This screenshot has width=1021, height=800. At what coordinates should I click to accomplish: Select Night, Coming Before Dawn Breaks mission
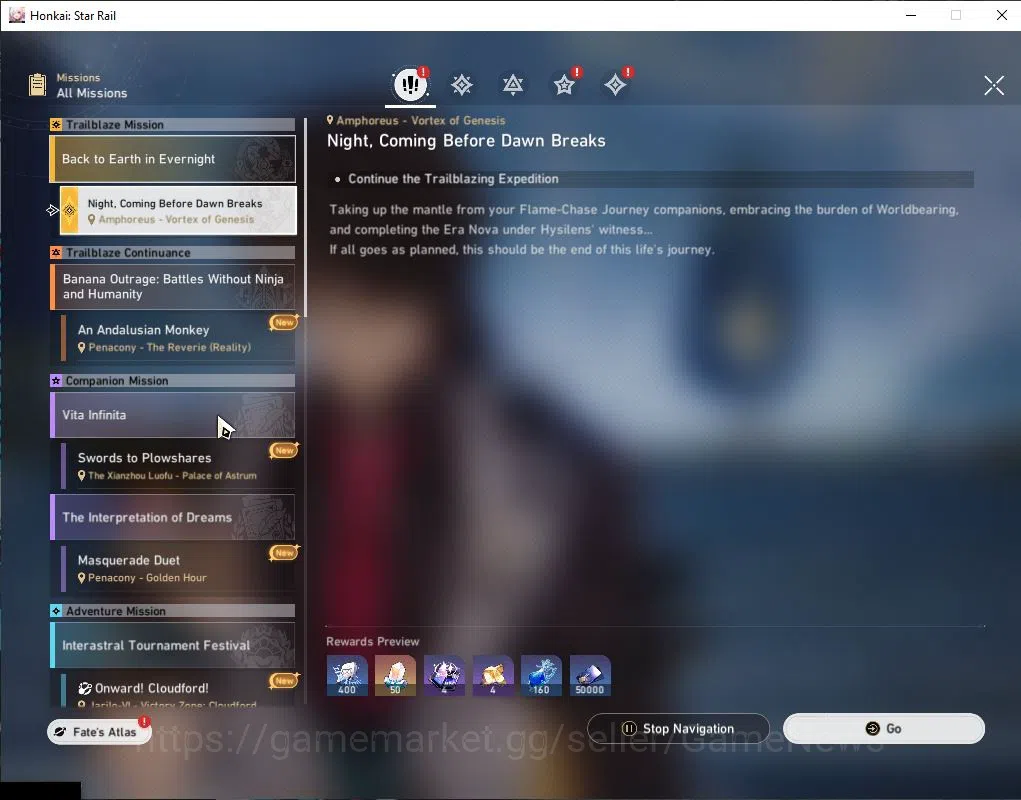(x=178, y=210)
